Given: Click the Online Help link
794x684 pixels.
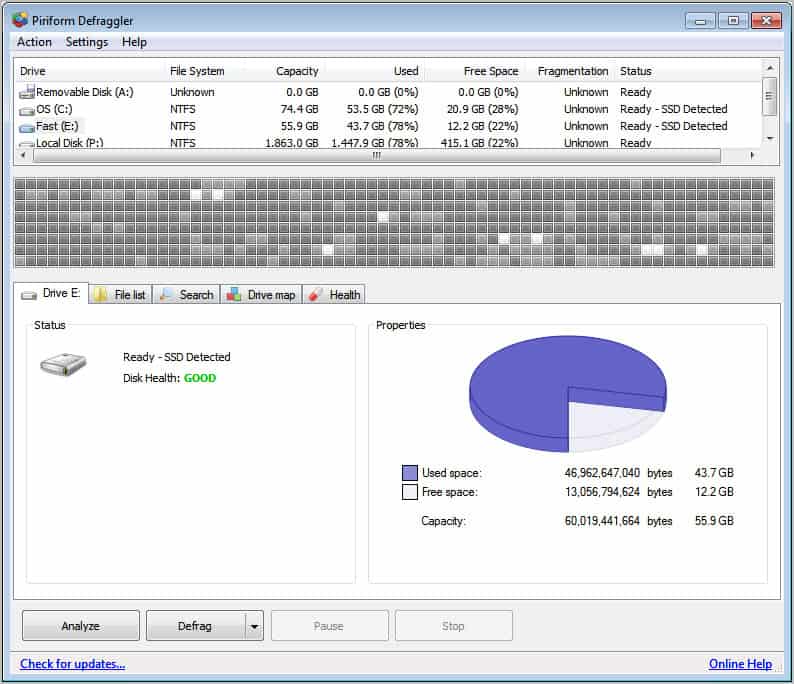Looking at the screenshot, I should click(740, 664).
